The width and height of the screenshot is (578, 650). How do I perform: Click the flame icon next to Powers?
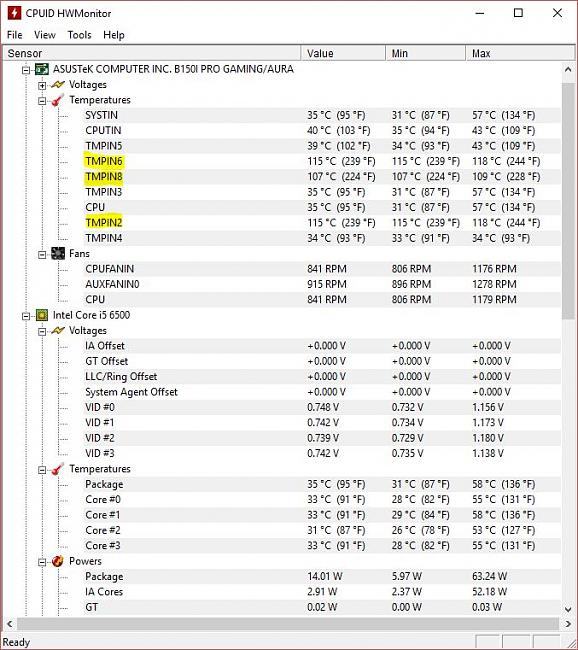58,561
